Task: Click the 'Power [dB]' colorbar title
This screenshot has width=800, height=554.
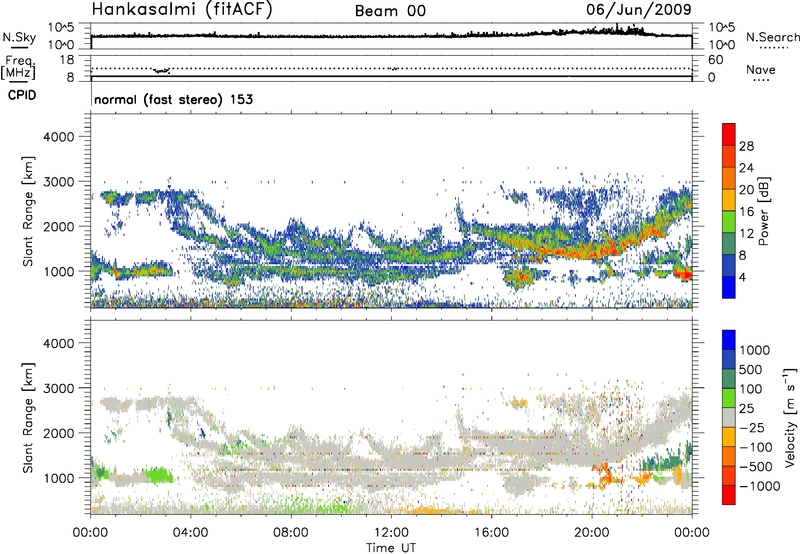Action: pos(764,211)
